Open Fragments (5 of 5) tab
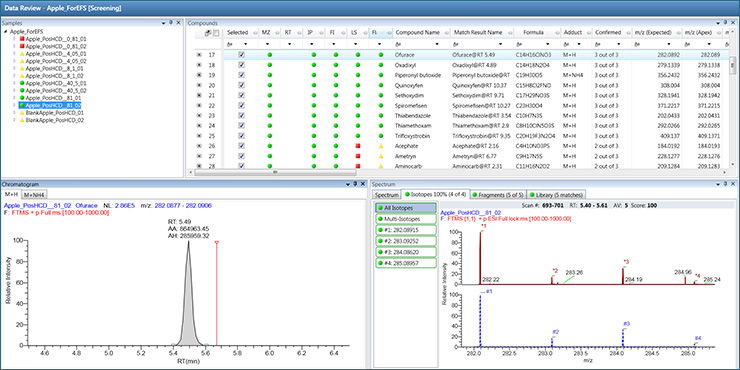 497,194
